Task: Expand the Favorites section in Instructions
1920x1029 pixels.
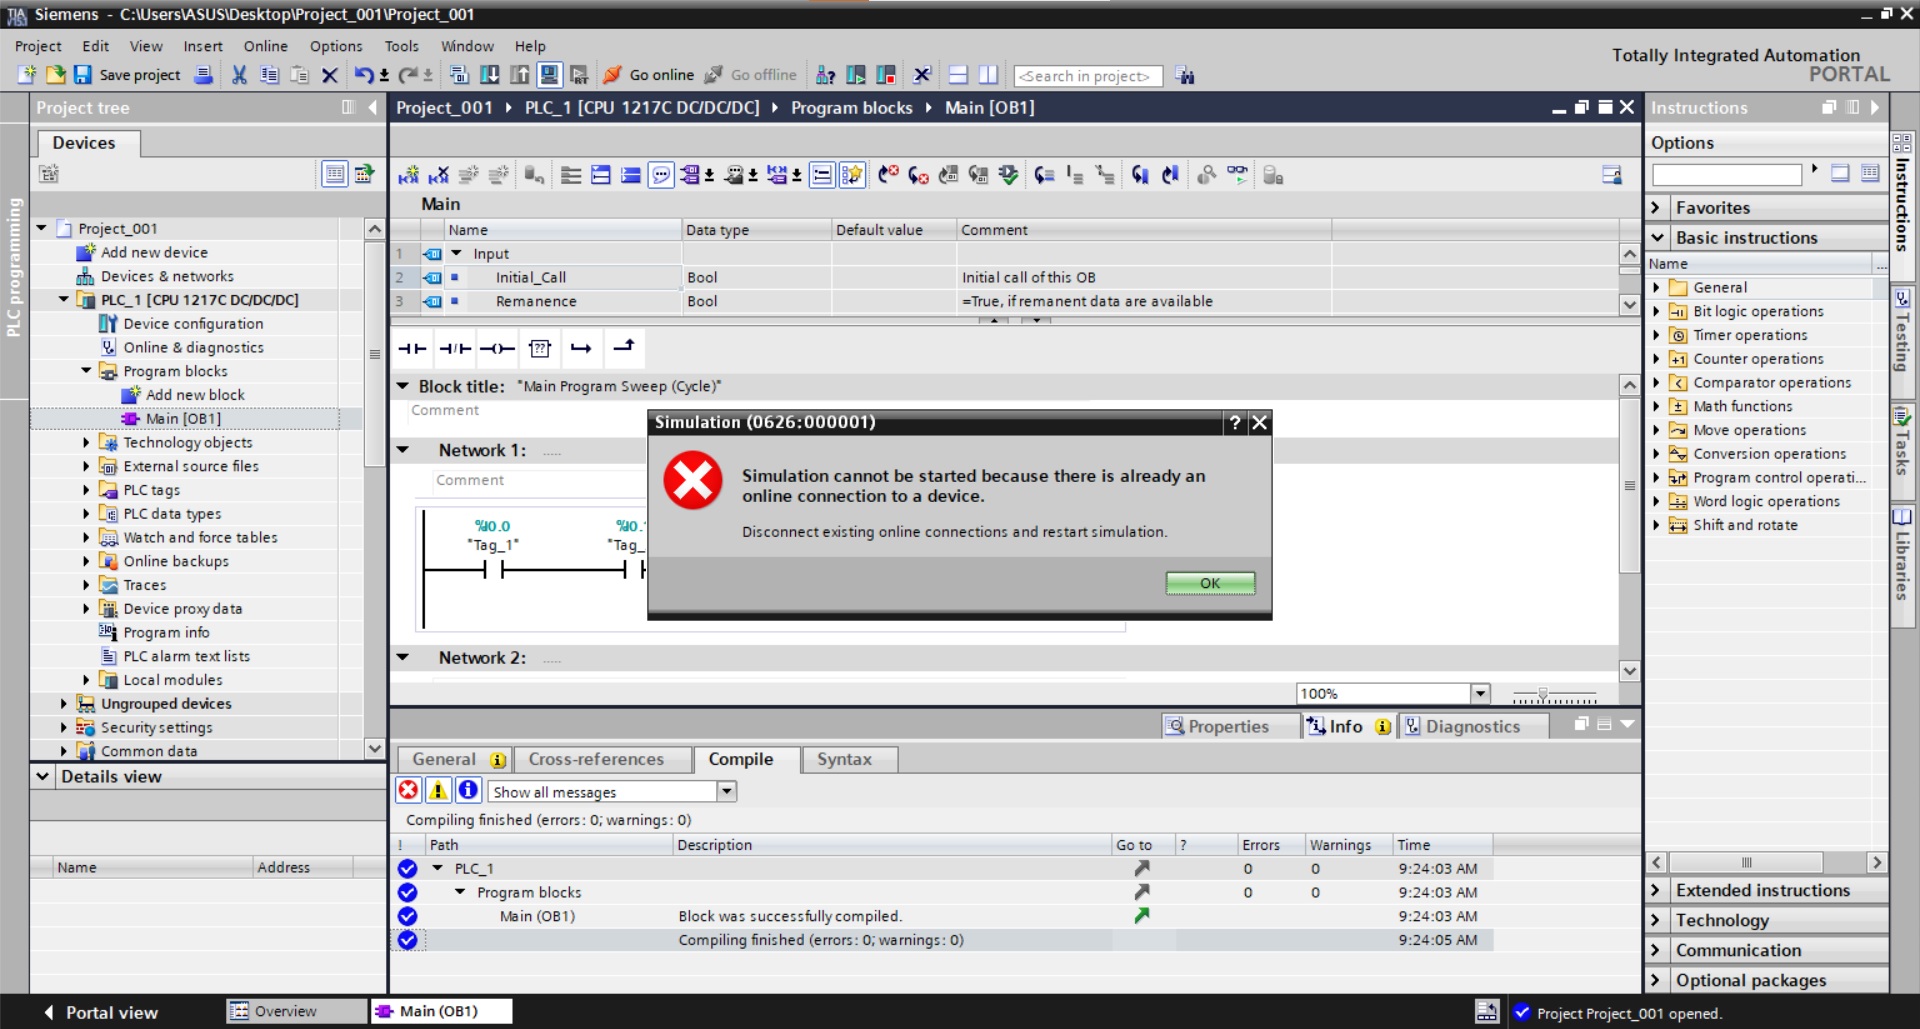Action: coord(1657,208)
